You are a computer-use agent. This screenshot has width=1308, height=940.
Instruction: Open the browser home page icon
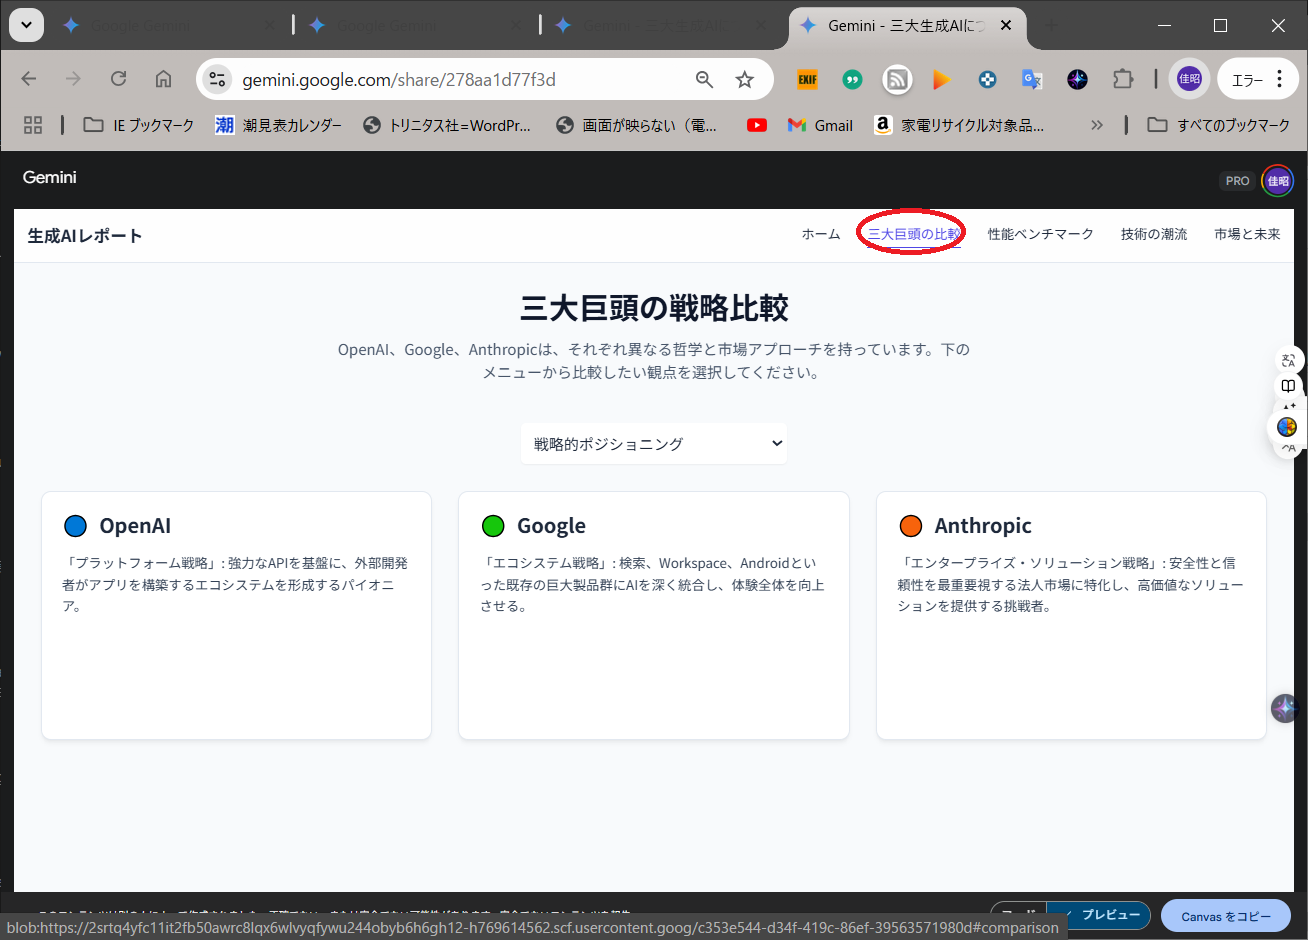pos(163,79)
